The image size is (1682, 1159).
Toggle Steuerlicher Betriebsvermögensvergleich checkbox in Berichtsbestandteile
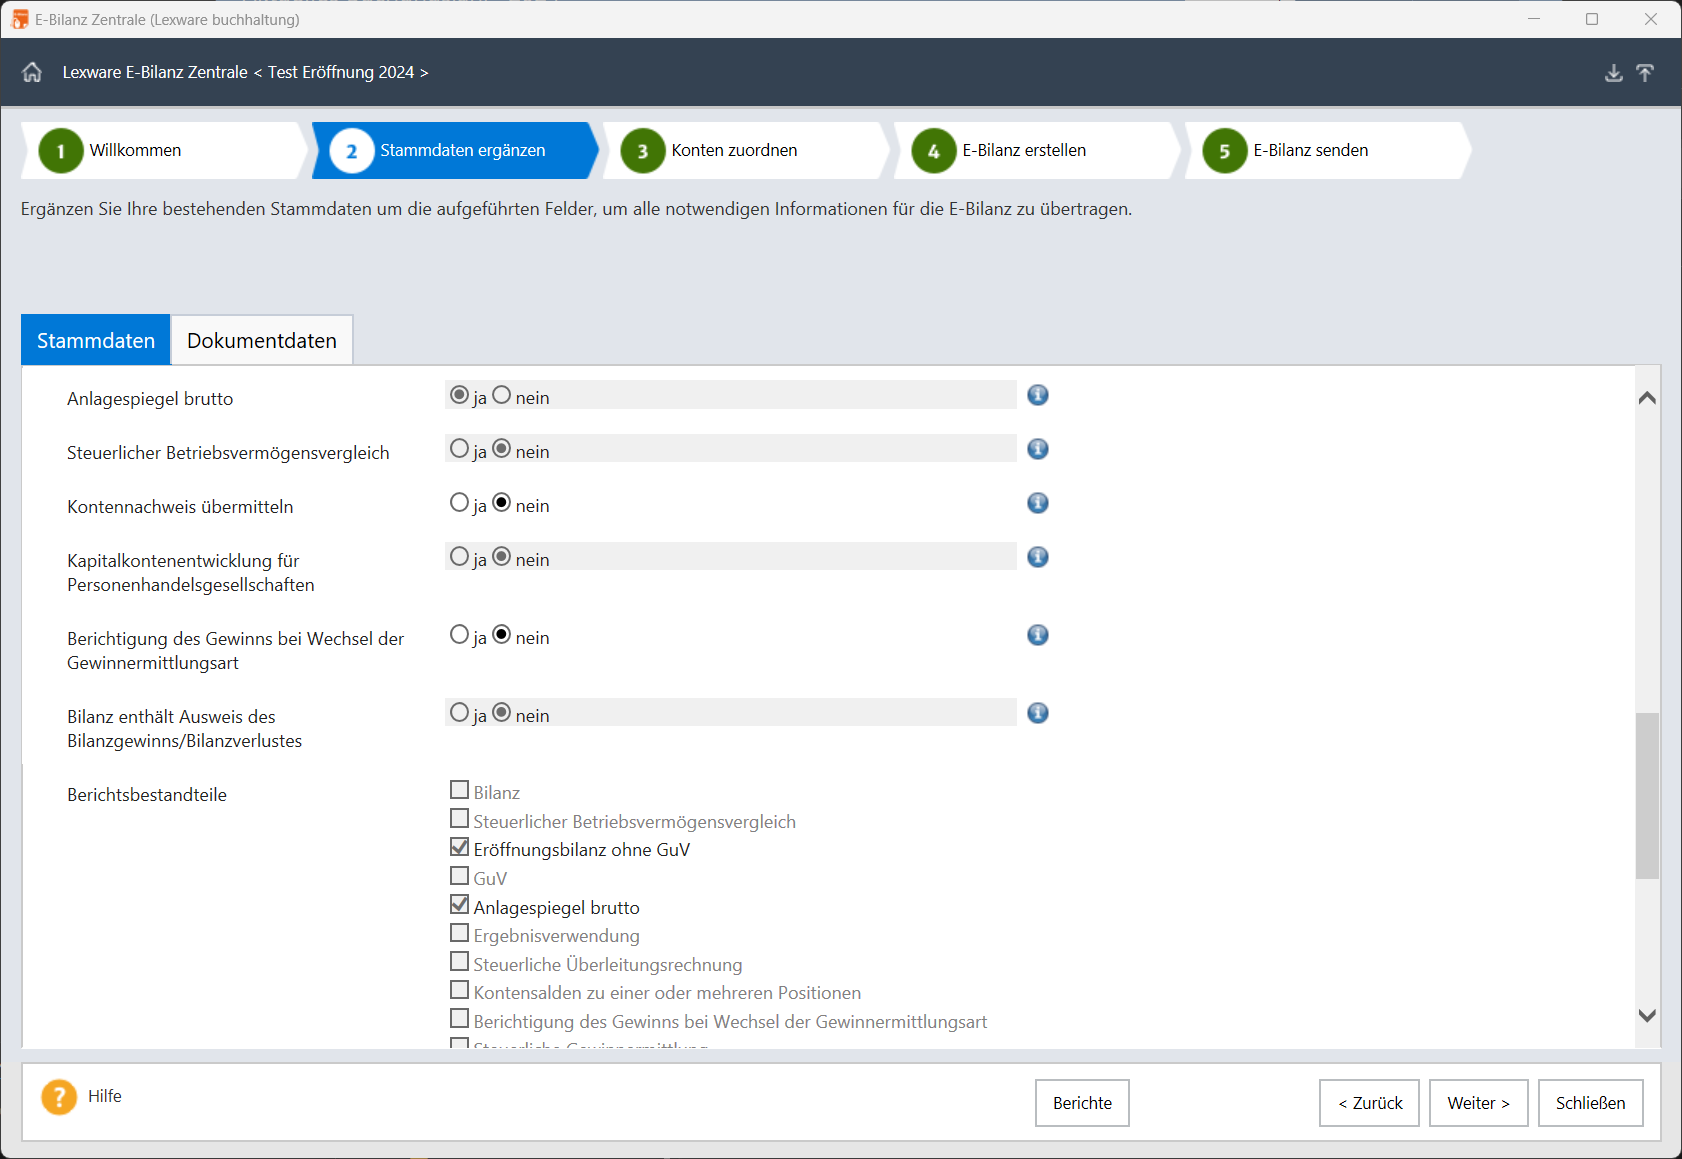(460, 819)
